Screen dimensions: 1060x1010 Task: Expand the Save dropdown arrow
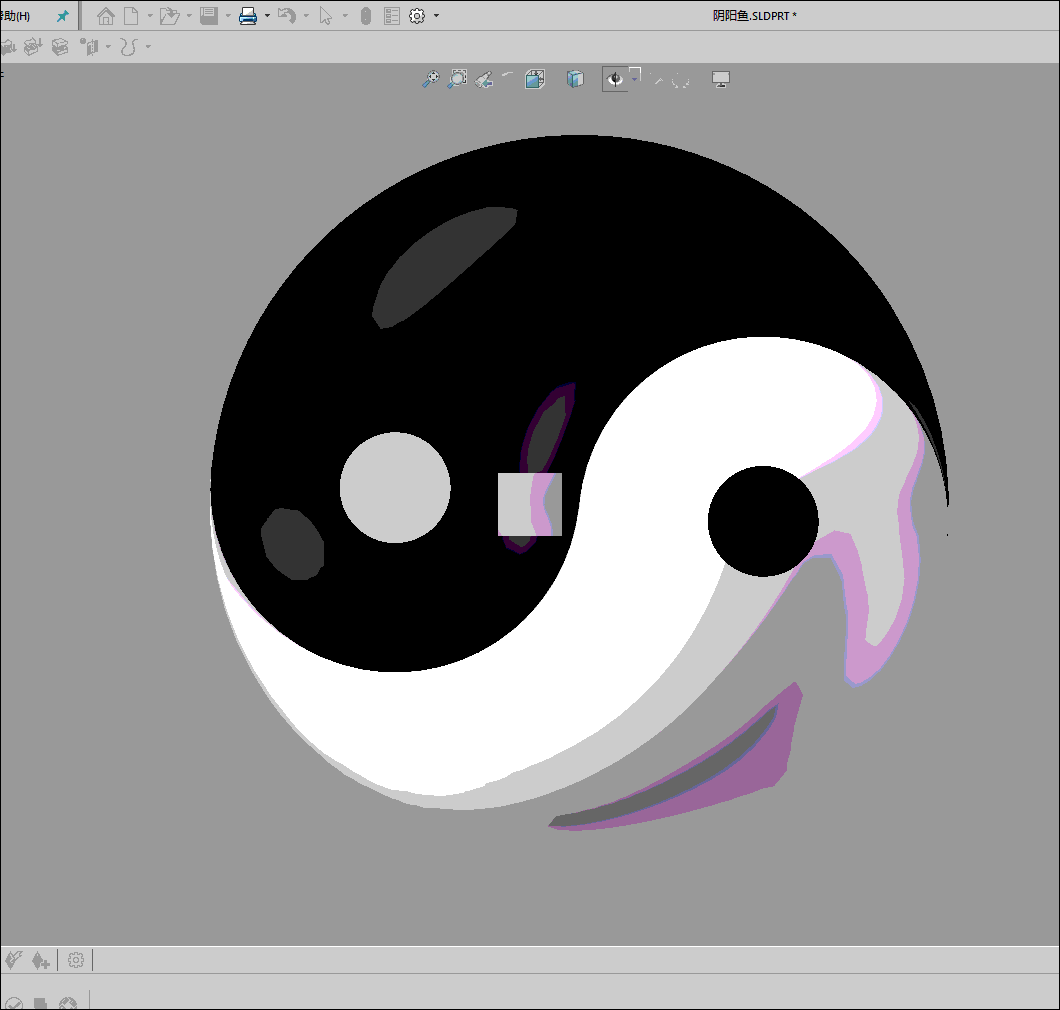[227, 16]
